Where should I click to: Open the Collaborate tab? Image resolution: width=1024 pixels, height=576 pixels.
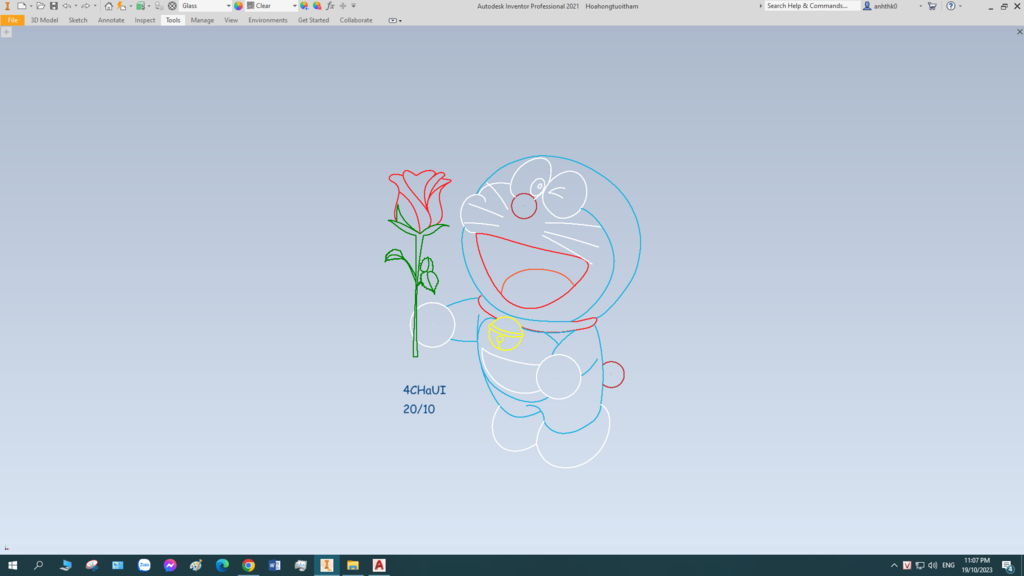356,20
